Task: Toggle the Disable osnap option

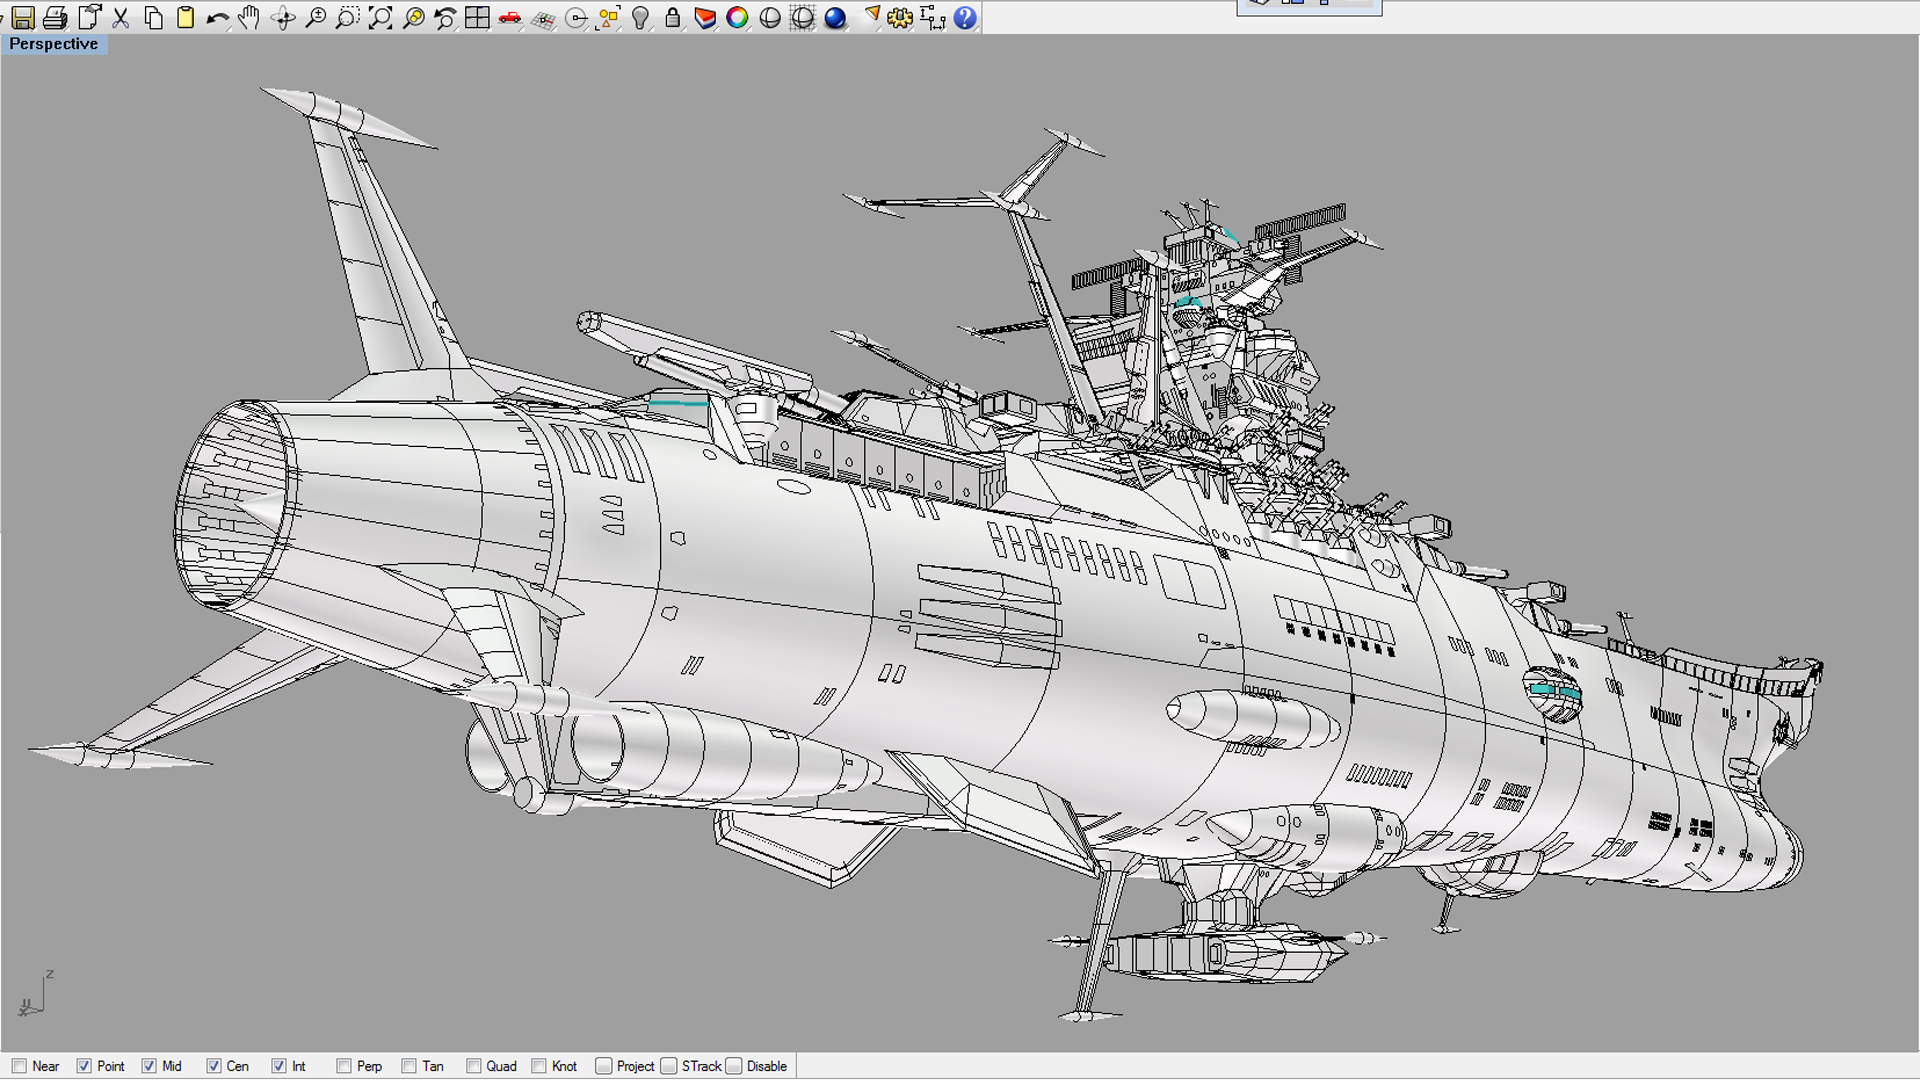Action: point(734,1066)
